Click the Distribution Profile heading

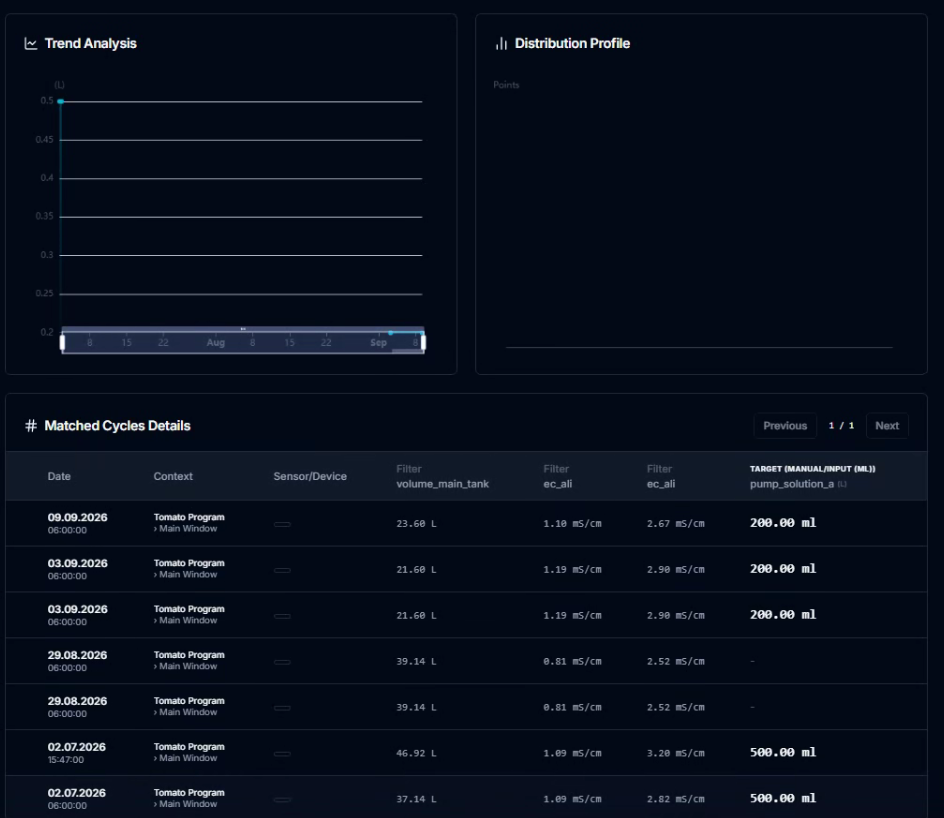coord(572,43)
